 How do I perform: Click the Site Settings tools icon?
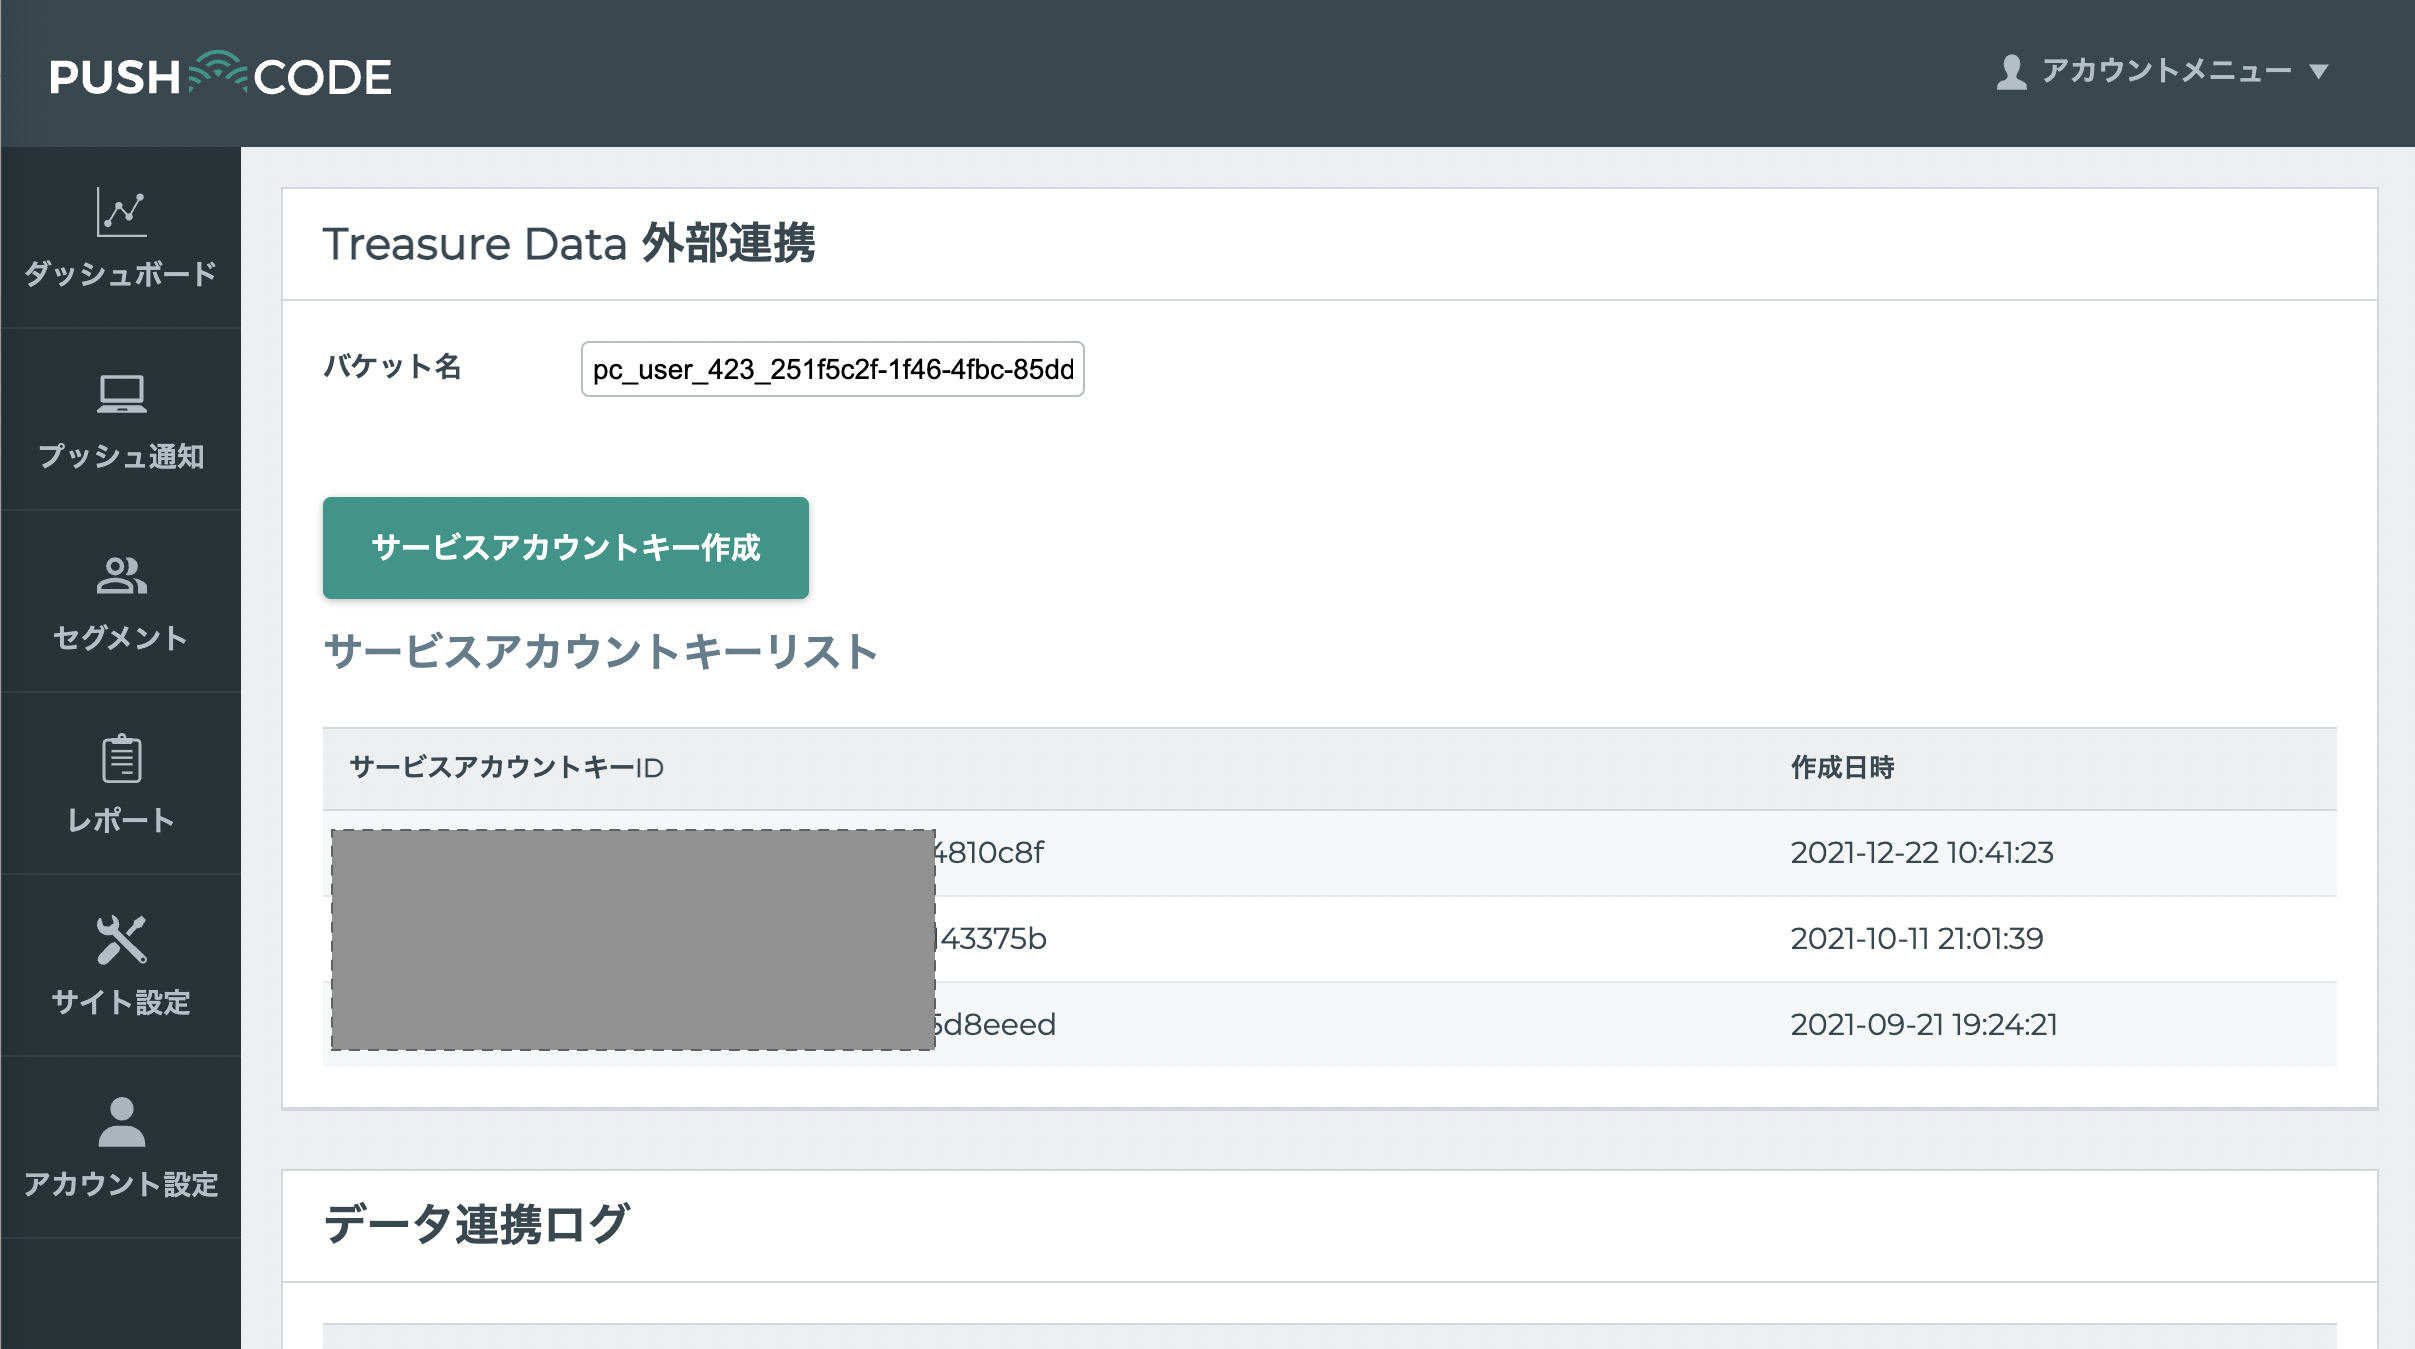[x=121, y=940]
